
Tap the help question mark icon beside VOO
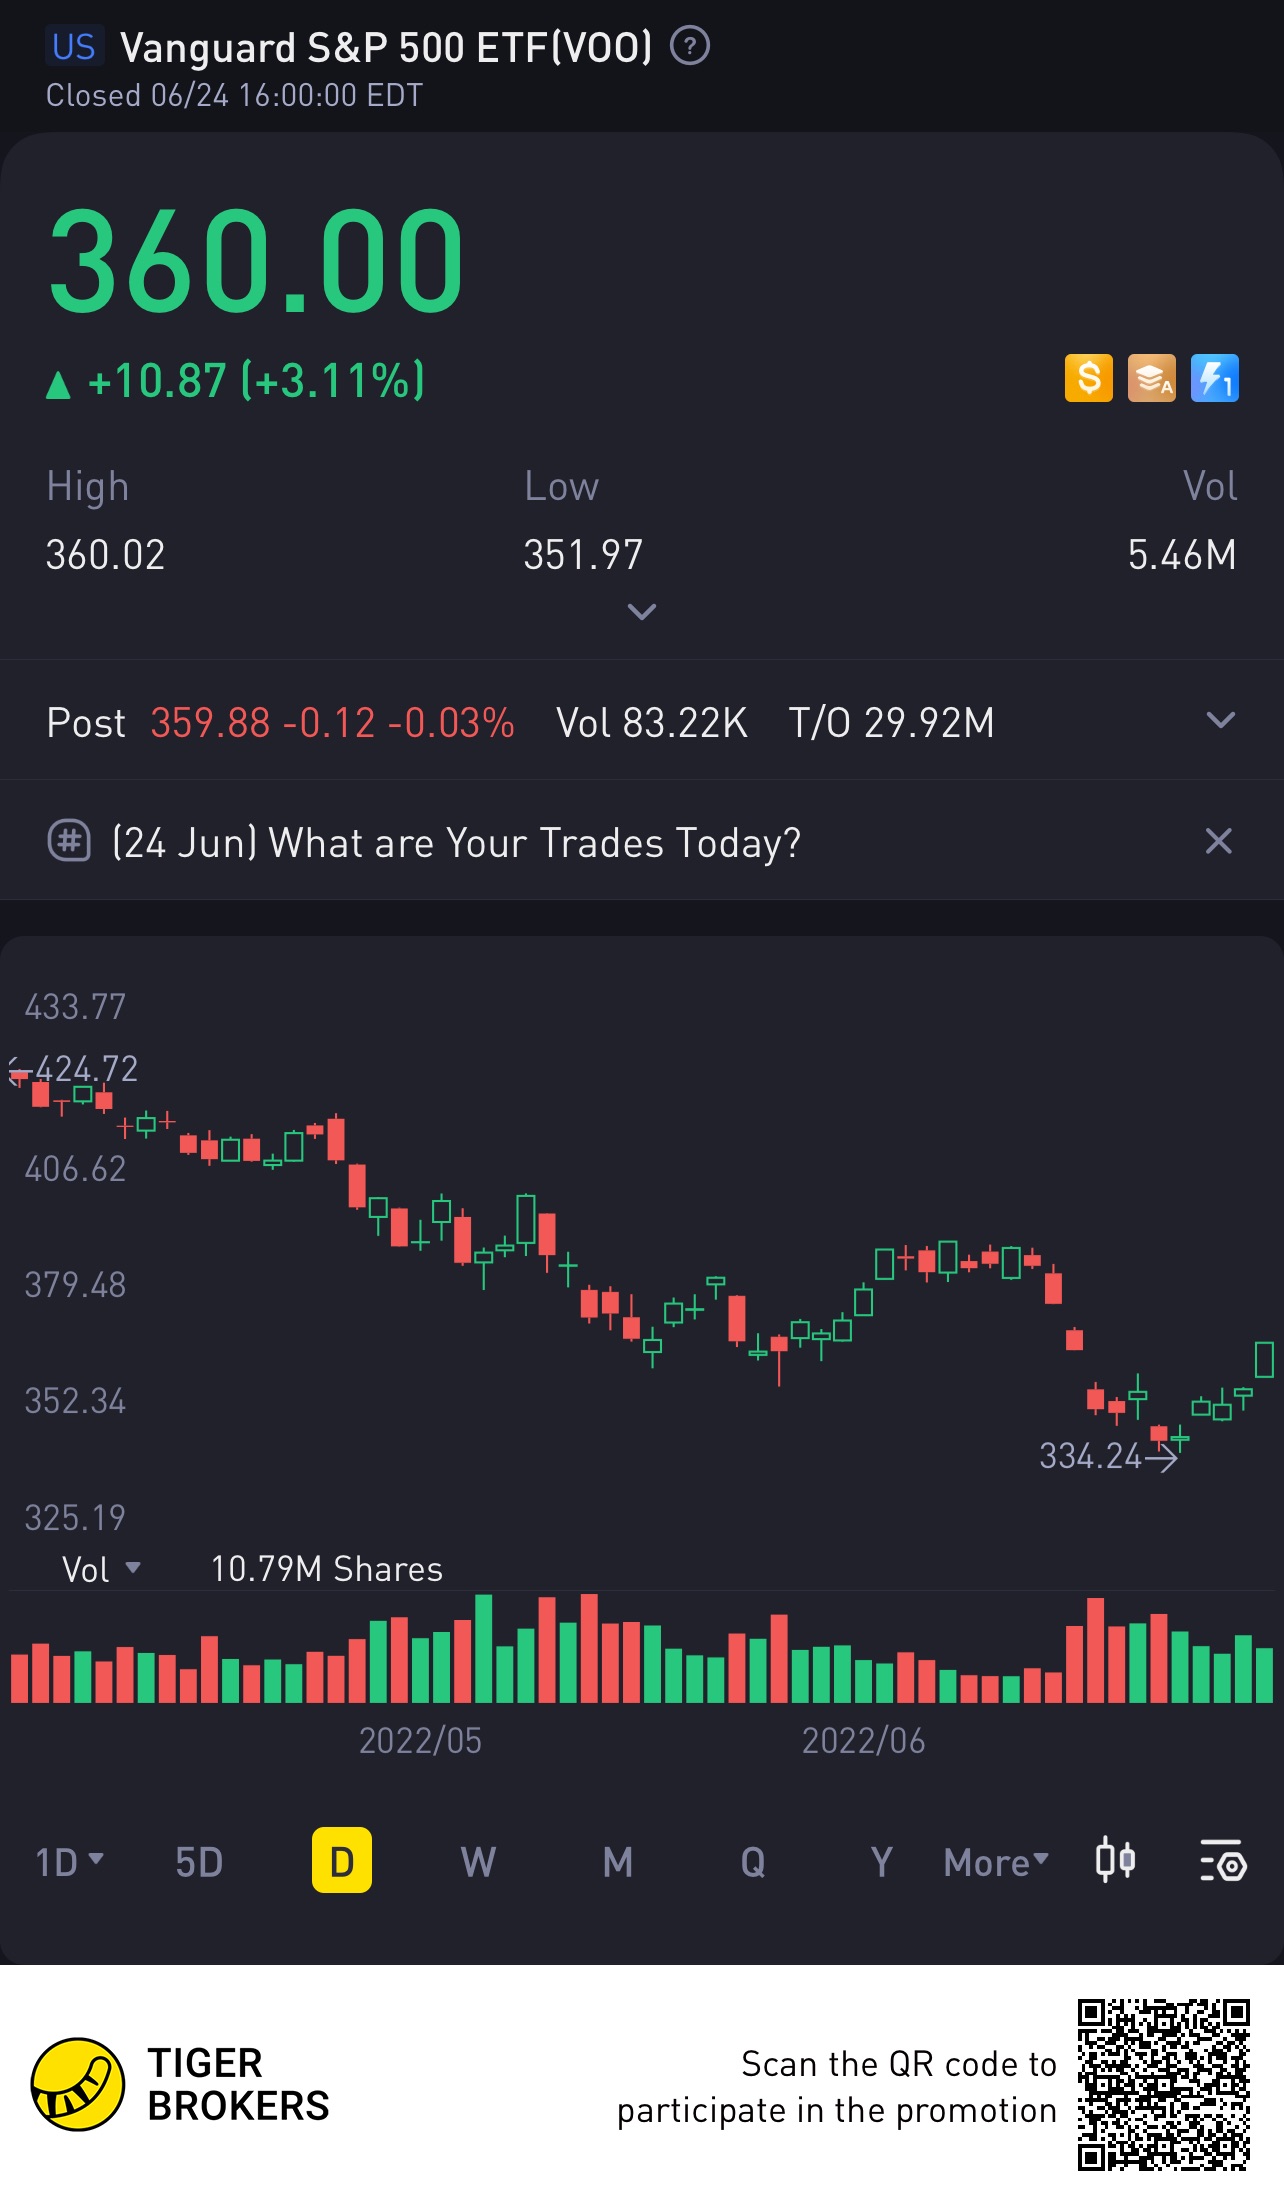point(689,46)
